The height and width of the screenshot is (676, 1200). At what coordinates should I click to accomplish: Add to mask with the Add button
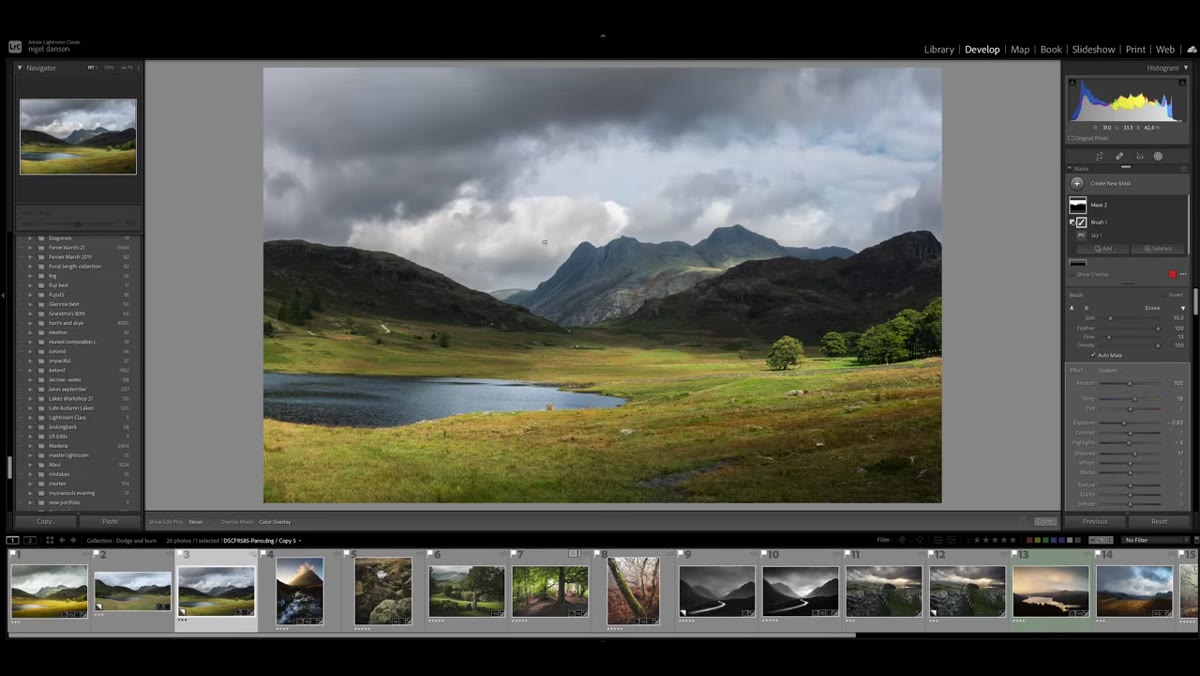1102,248
